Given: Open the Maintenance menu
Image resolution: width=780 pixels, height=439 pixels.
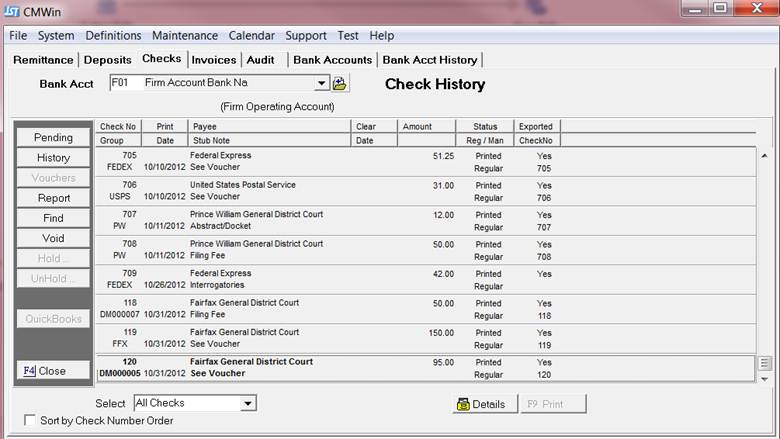Looking at the screenshot, I should pyautogui.click(x=185, y=35).
